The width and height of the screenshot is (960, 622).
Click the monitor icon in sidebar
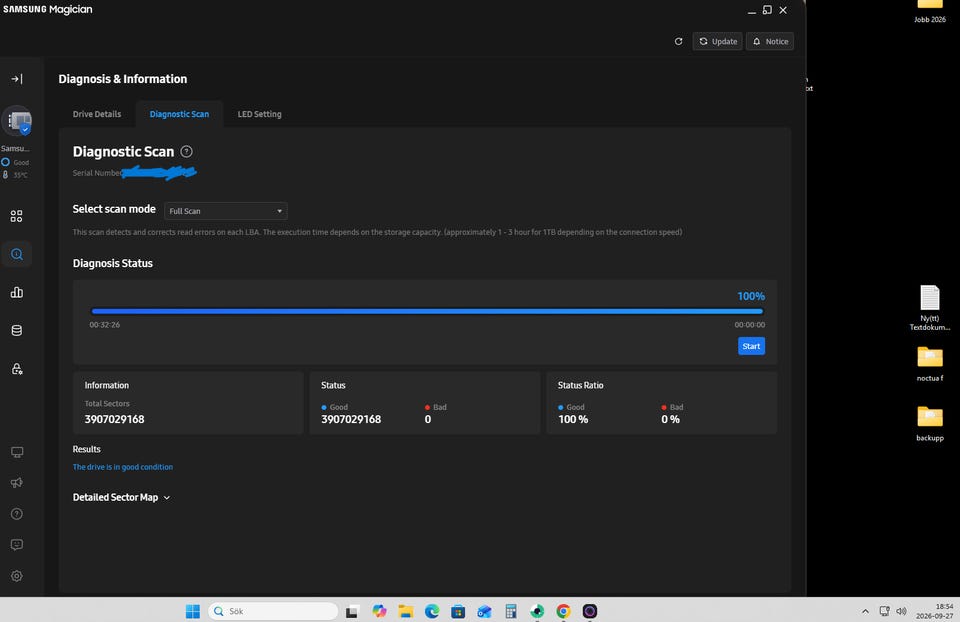click(17, 452)
